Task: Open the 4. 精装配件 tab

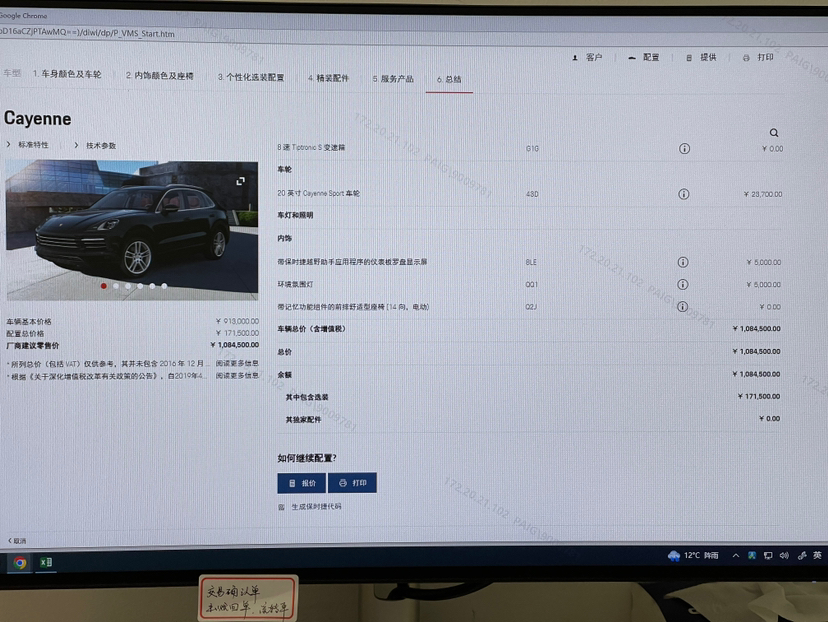Action: 328,78
